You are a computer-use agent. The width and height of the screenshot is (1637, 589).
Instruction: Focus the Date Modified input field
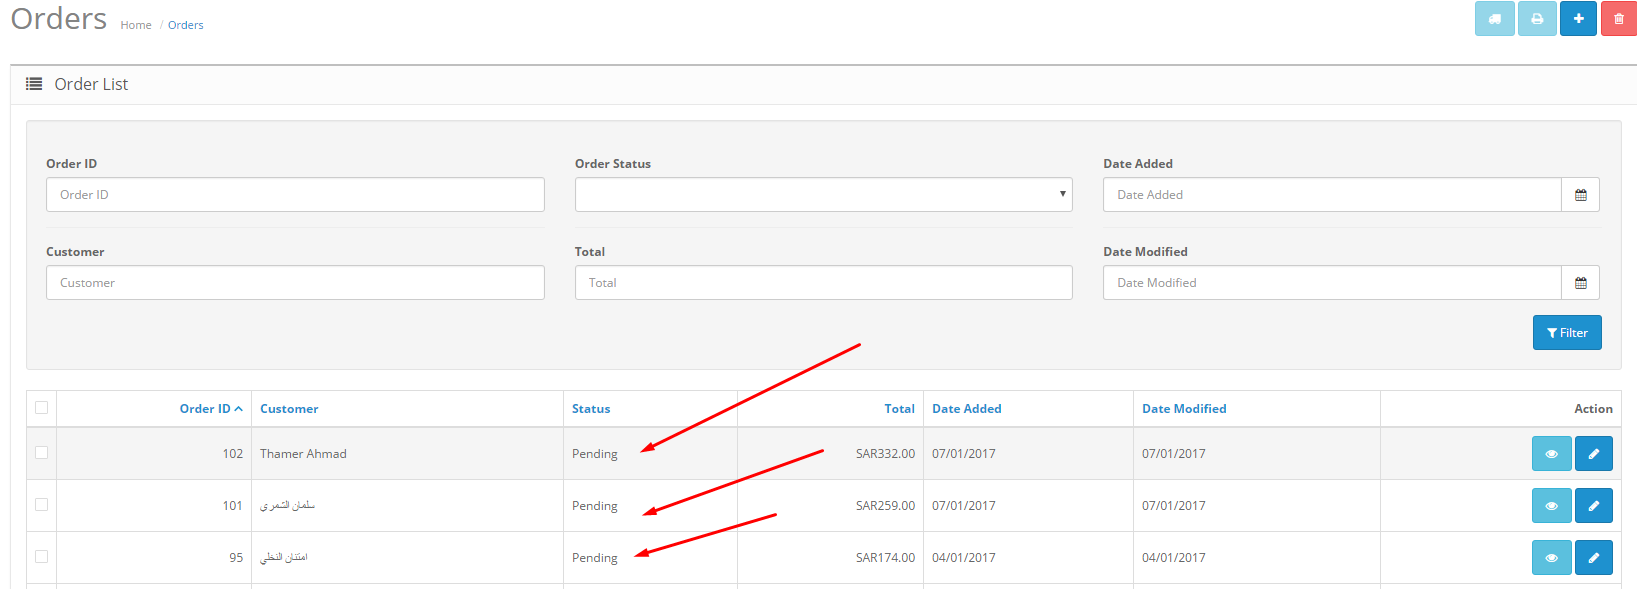pyautogui.click(x=1332, y=283)
